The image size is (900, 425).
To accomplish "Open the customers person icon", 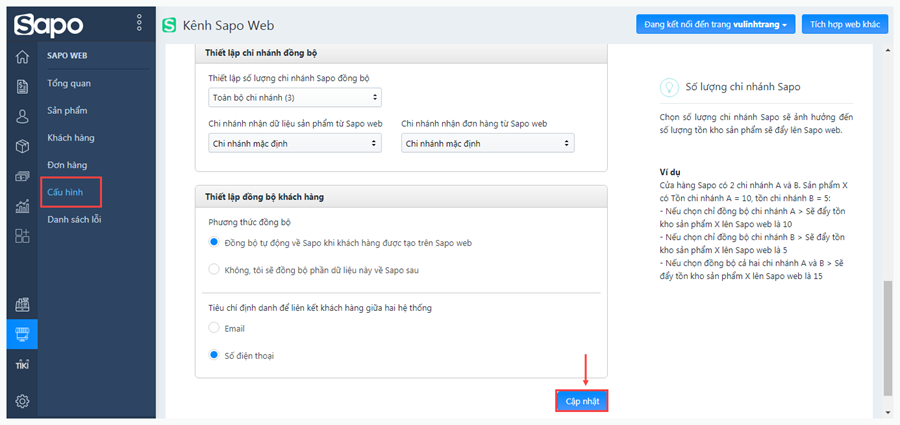I will tap(22, 117).
